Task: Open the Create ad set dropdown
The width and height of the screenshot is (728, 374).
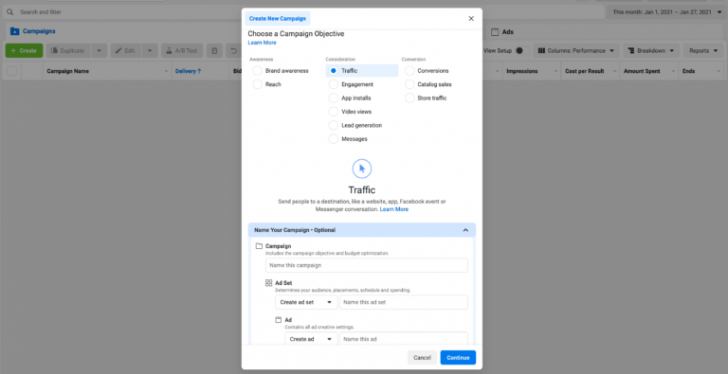Action: pyautogui.click(x=306, y=302)
